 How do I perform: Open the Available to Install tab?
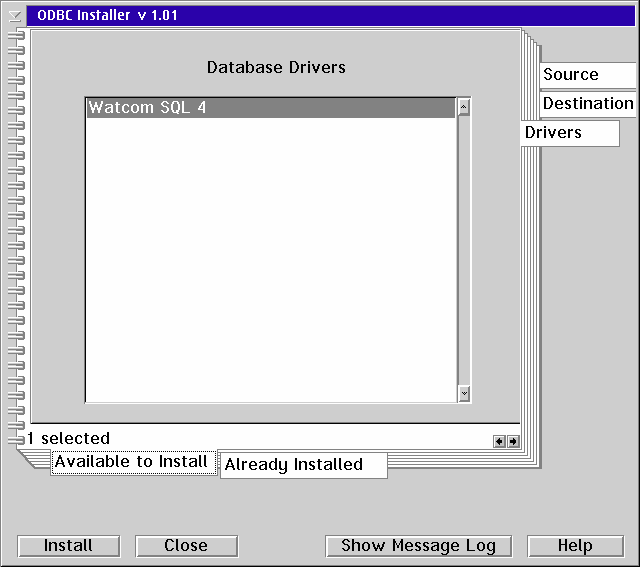[133, 462]
